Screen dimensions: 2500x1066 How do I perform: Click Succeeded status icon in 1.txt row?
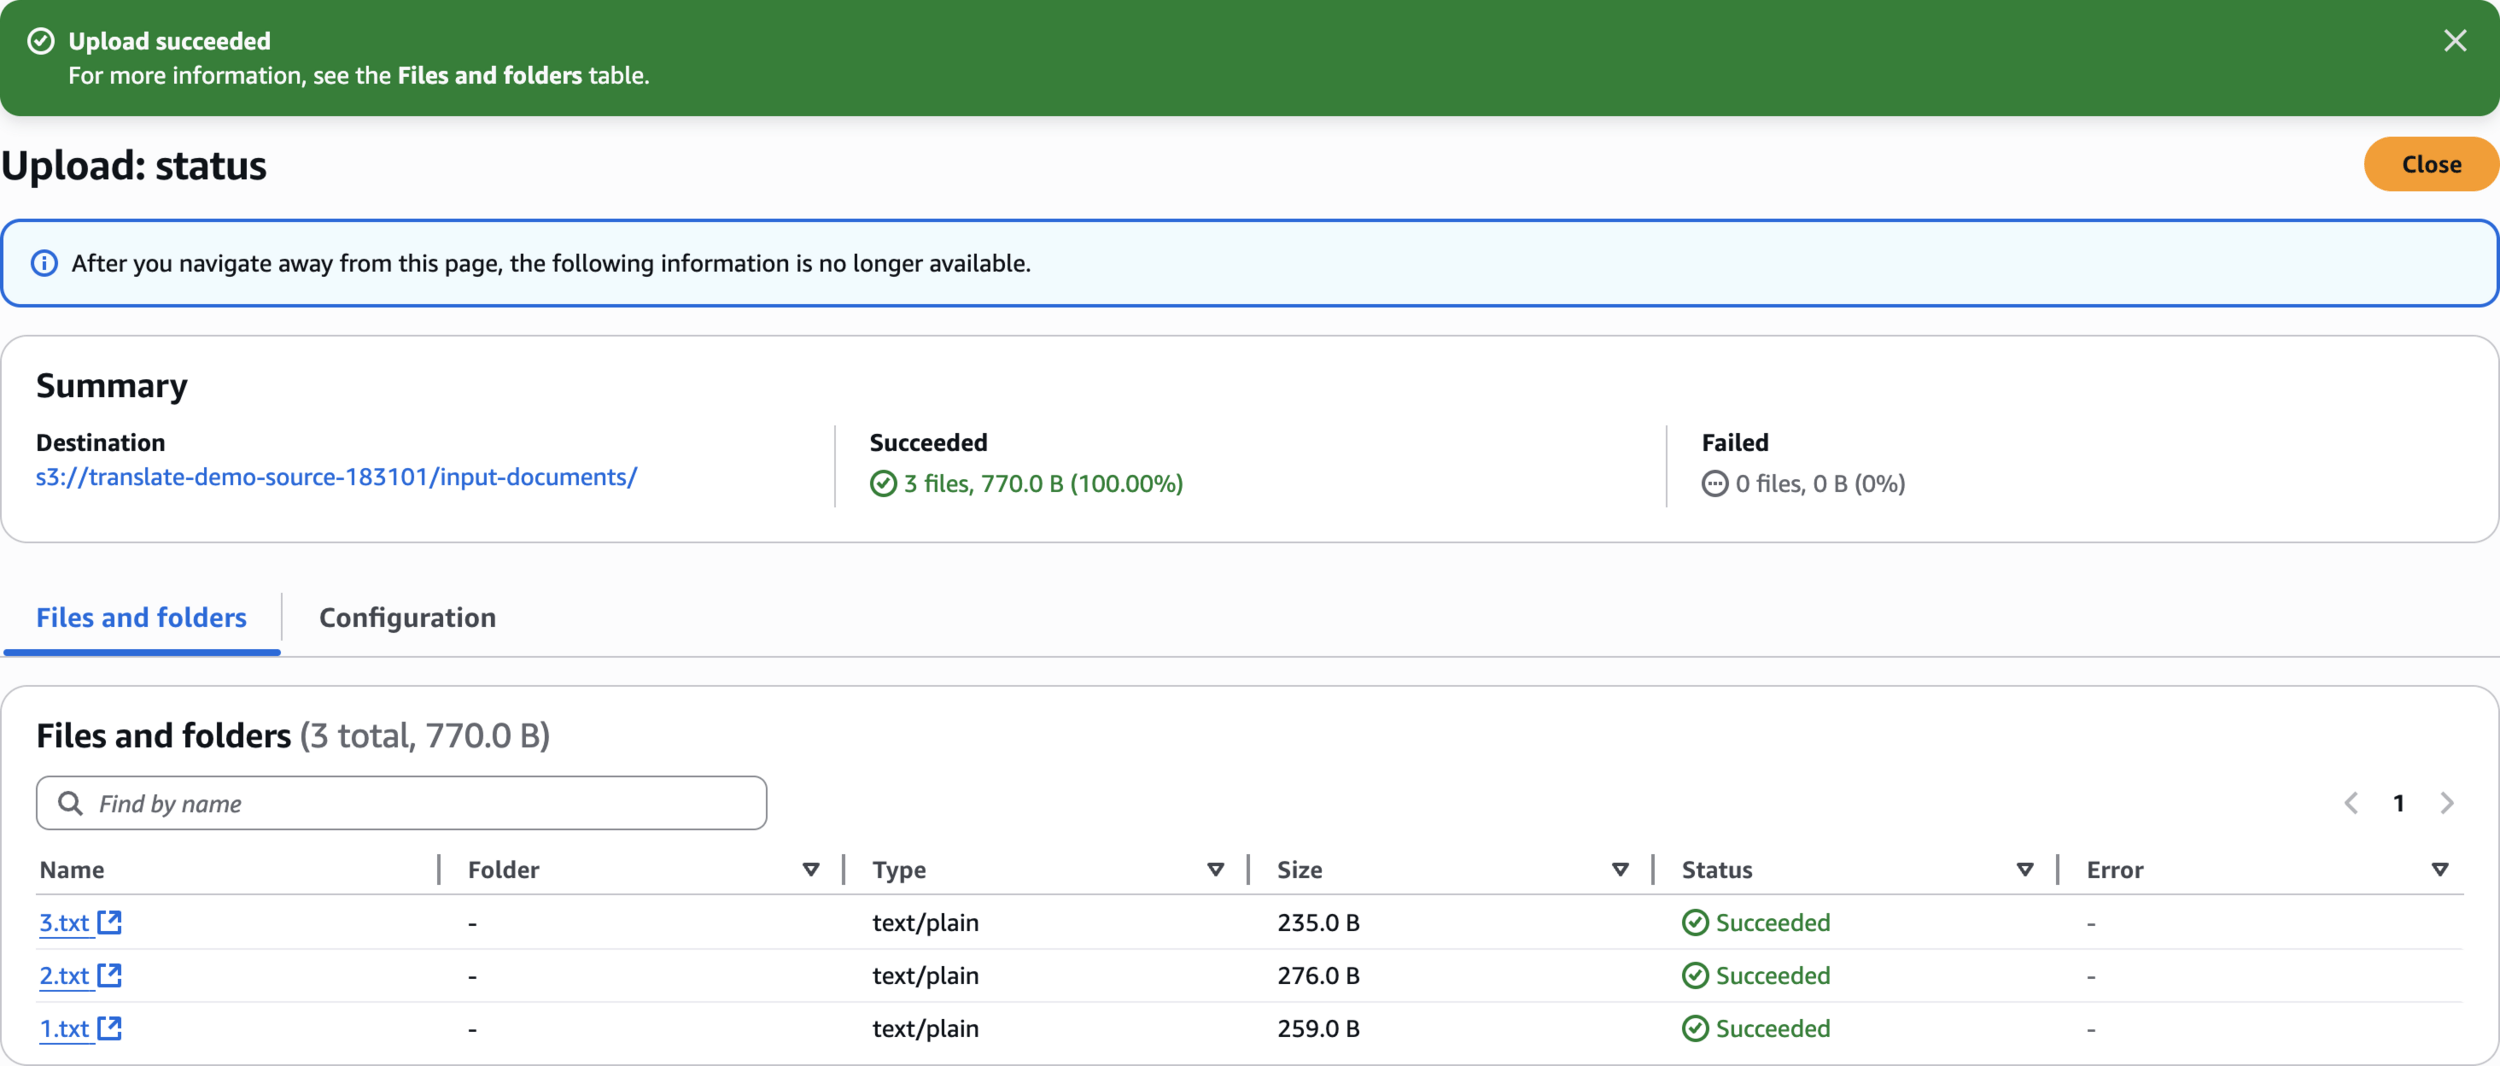coord(1695,1029)
